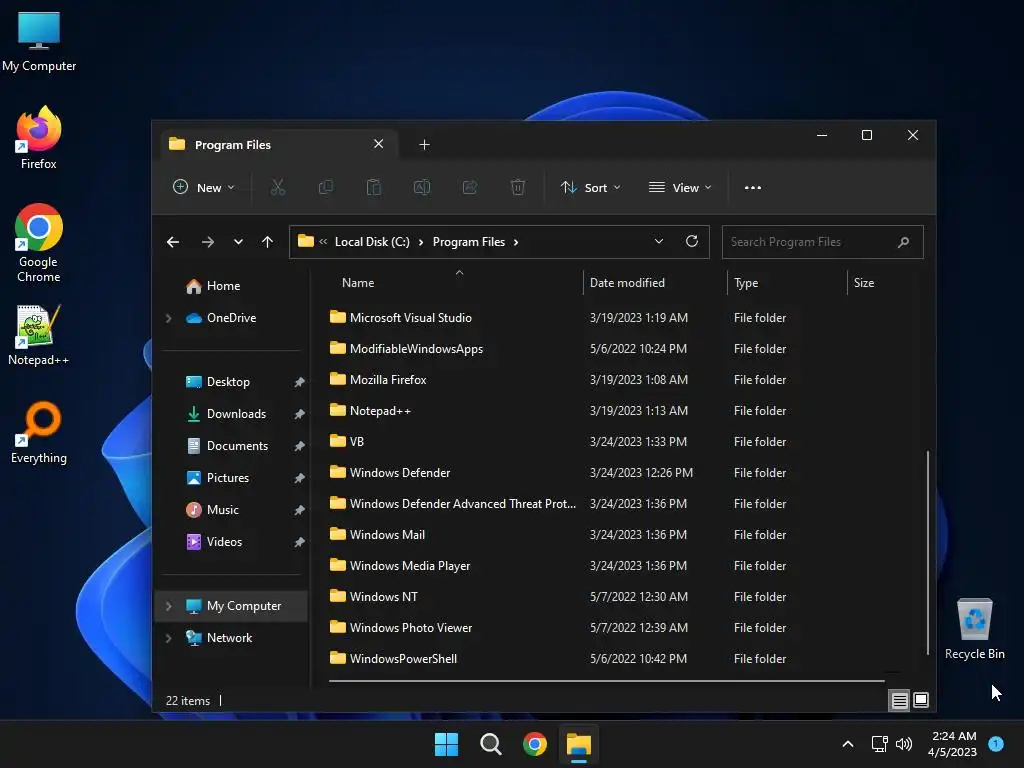Open the New dropdown menu
Viewport: 1024px width, 768px height.
point(204,187)
